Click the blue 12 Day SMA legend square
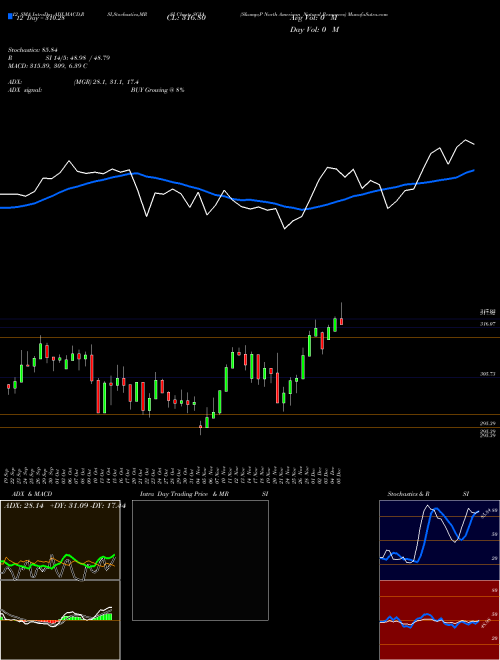 pyautogui.click(x=11, y=16)
